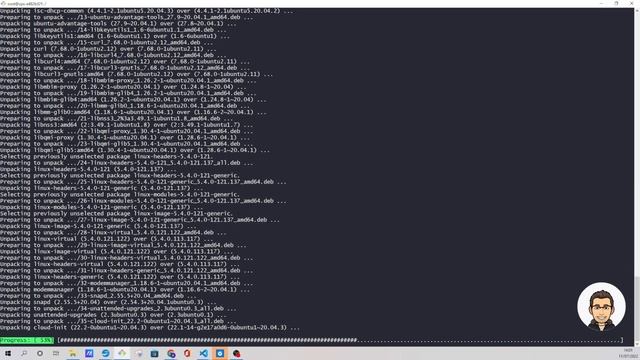Image resolution: width=640 pixels, height=360 pixels.
Task: Click line Unpacking cloud-init (22.2-0ubuntu1~20.04.3)
Action: pyautogui.click(x=150, y=327)
